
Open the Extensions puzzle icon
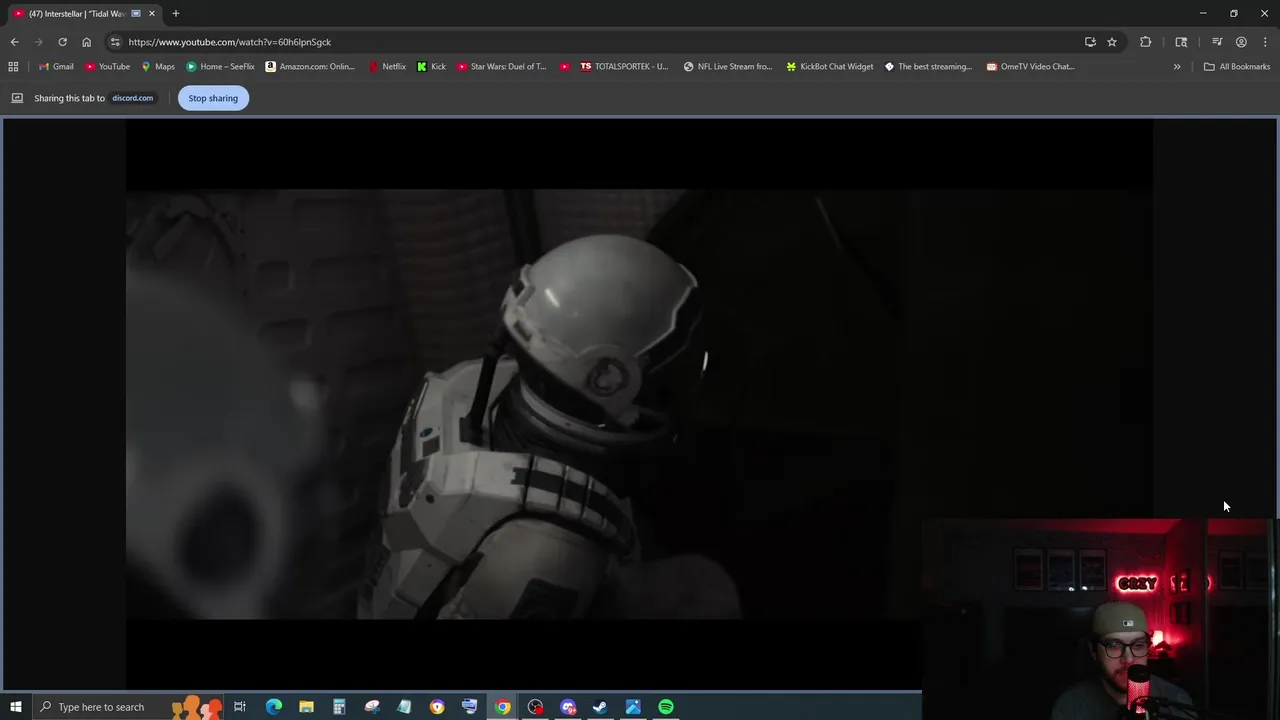click(1145, 42)
